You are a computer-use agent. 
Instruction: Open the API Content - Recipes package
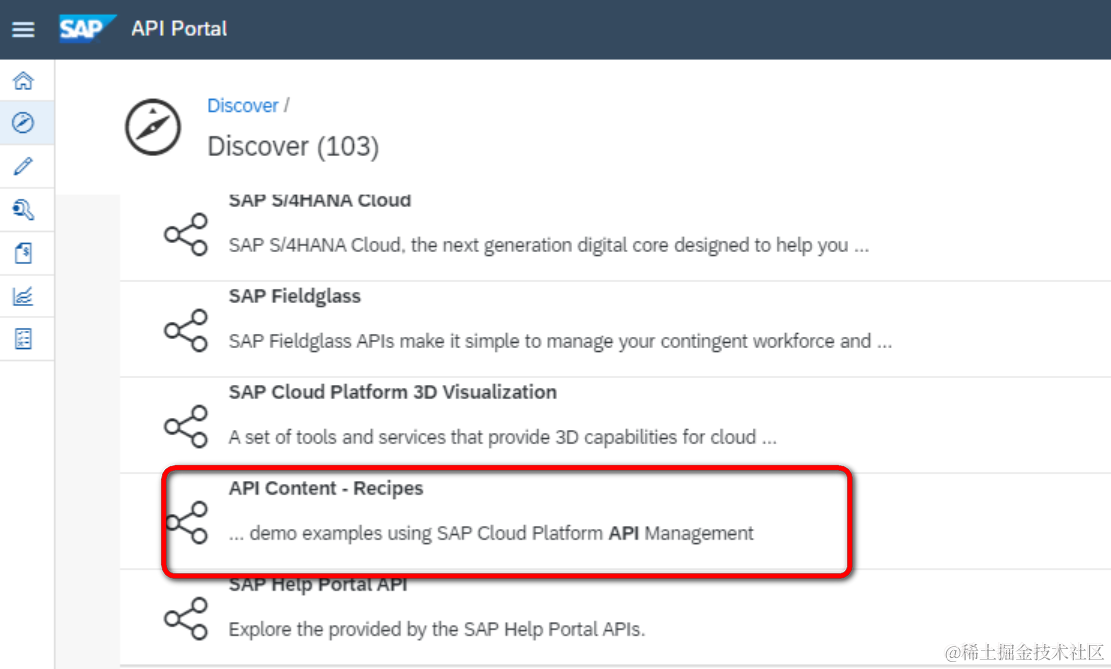click(326, 488)
